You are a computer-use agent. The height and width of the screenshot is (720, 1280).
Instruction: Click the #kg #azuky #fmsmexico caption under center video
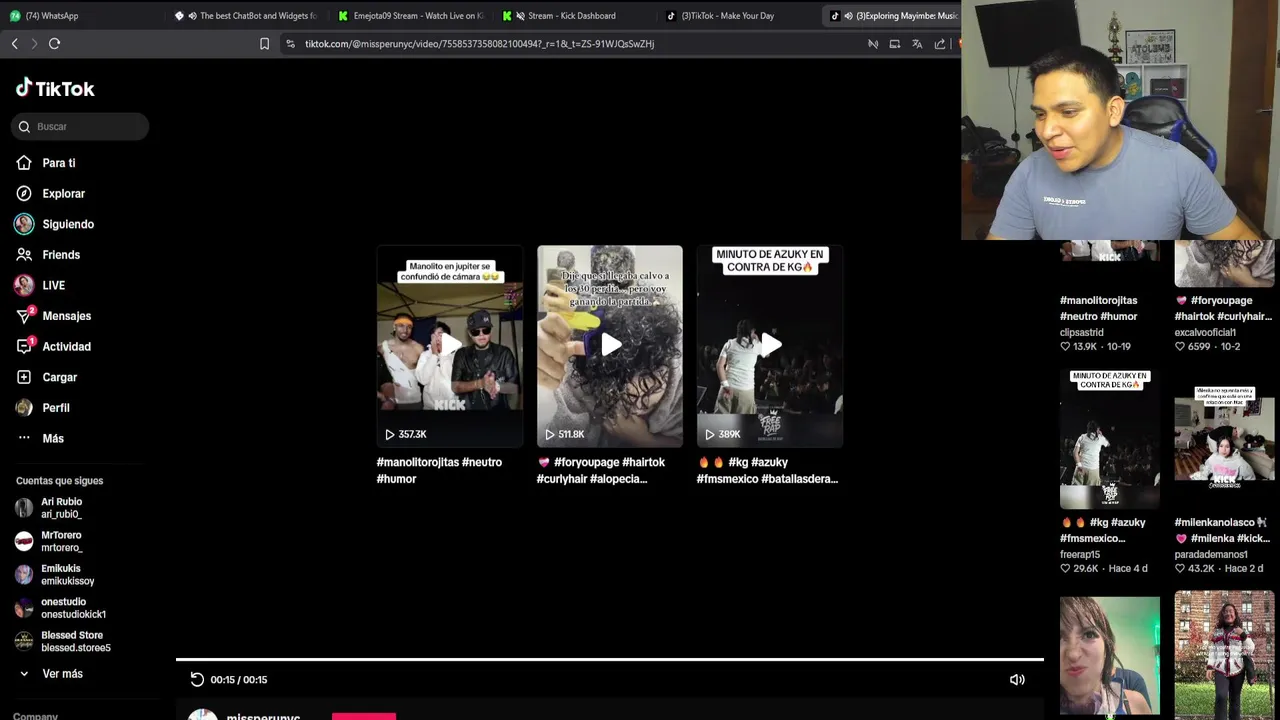(x=767, y=470)
